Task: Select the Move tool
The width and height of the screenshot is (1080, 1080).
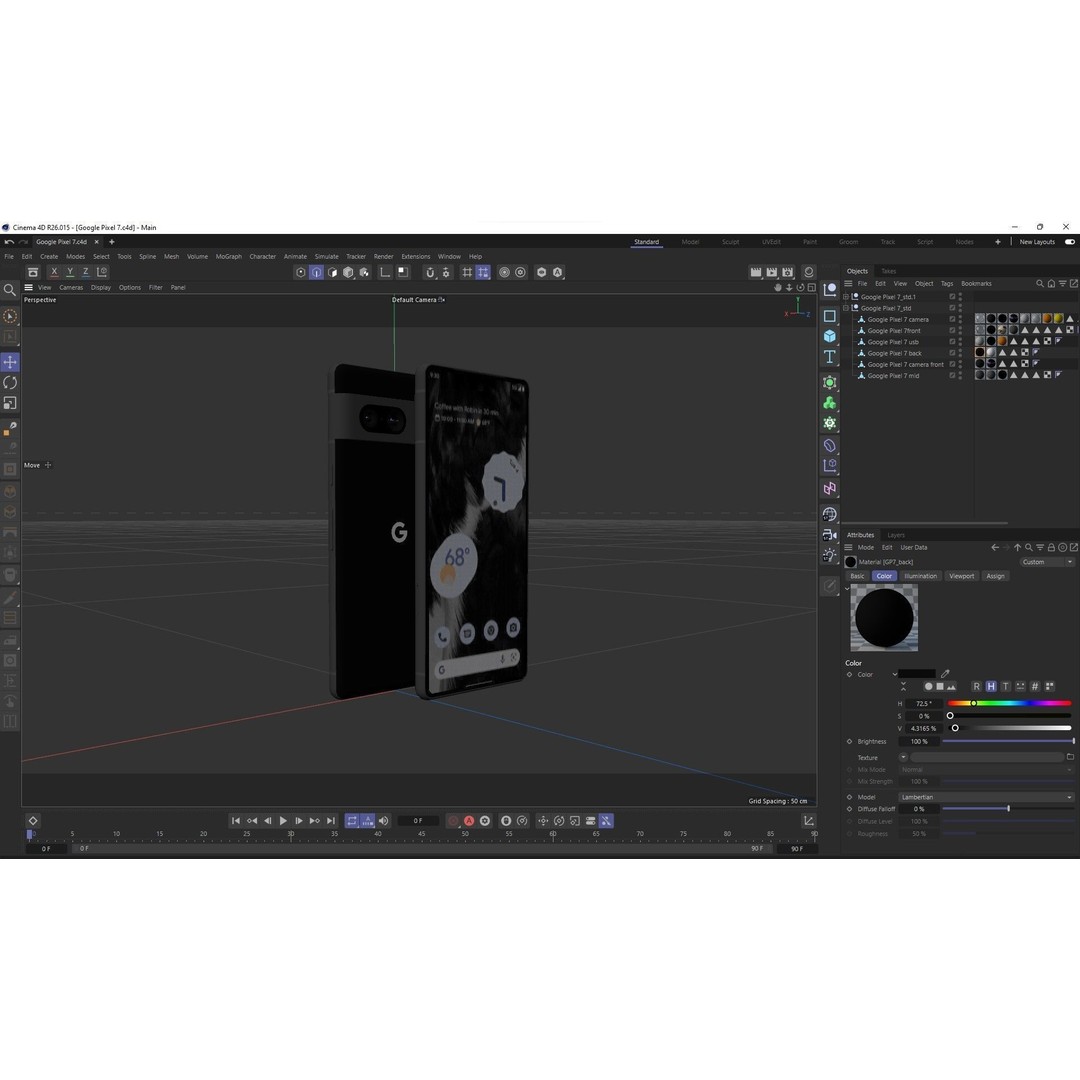Action: (x=10, y=362)
